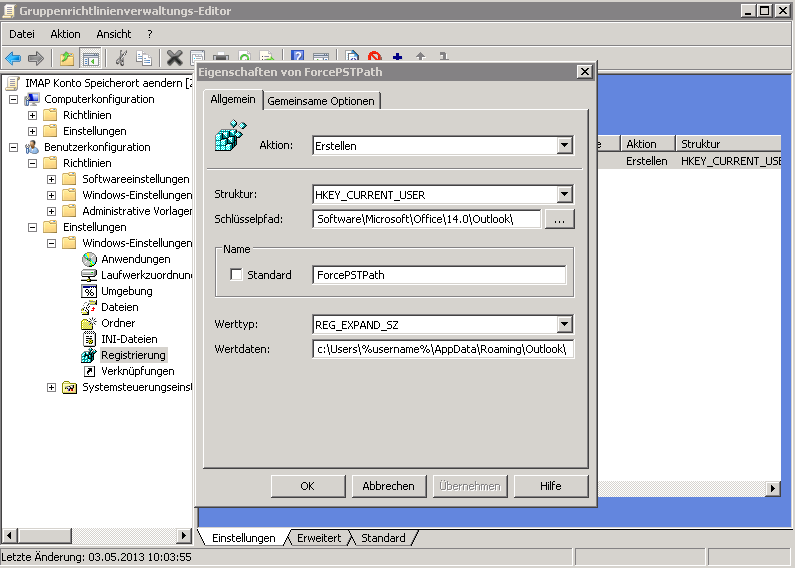Select the INI-Dateien document icon

(x=89, y=339)
